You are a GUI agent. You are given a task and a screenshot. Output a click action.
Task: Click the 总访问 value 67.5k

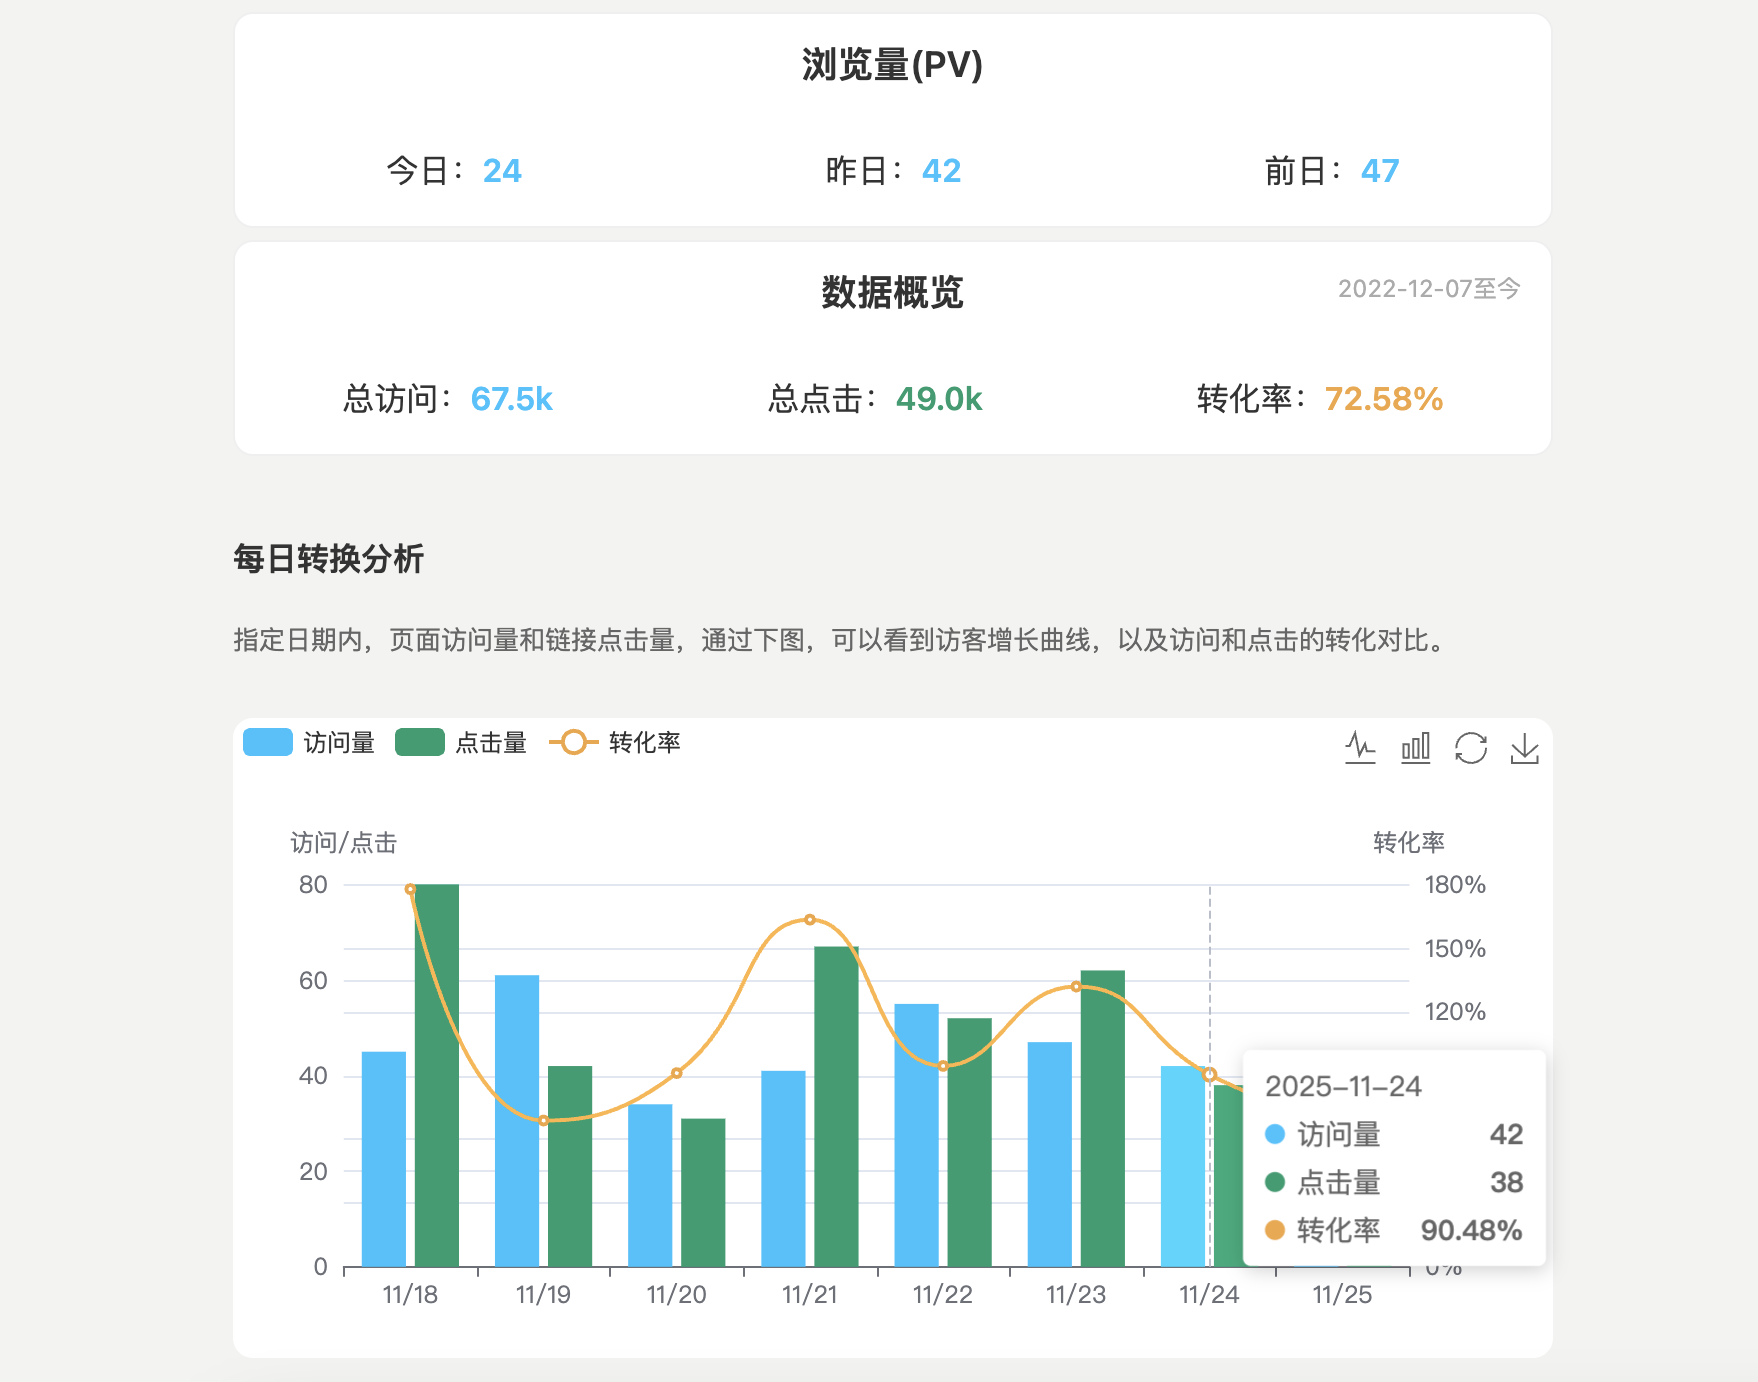coord(511,399)
